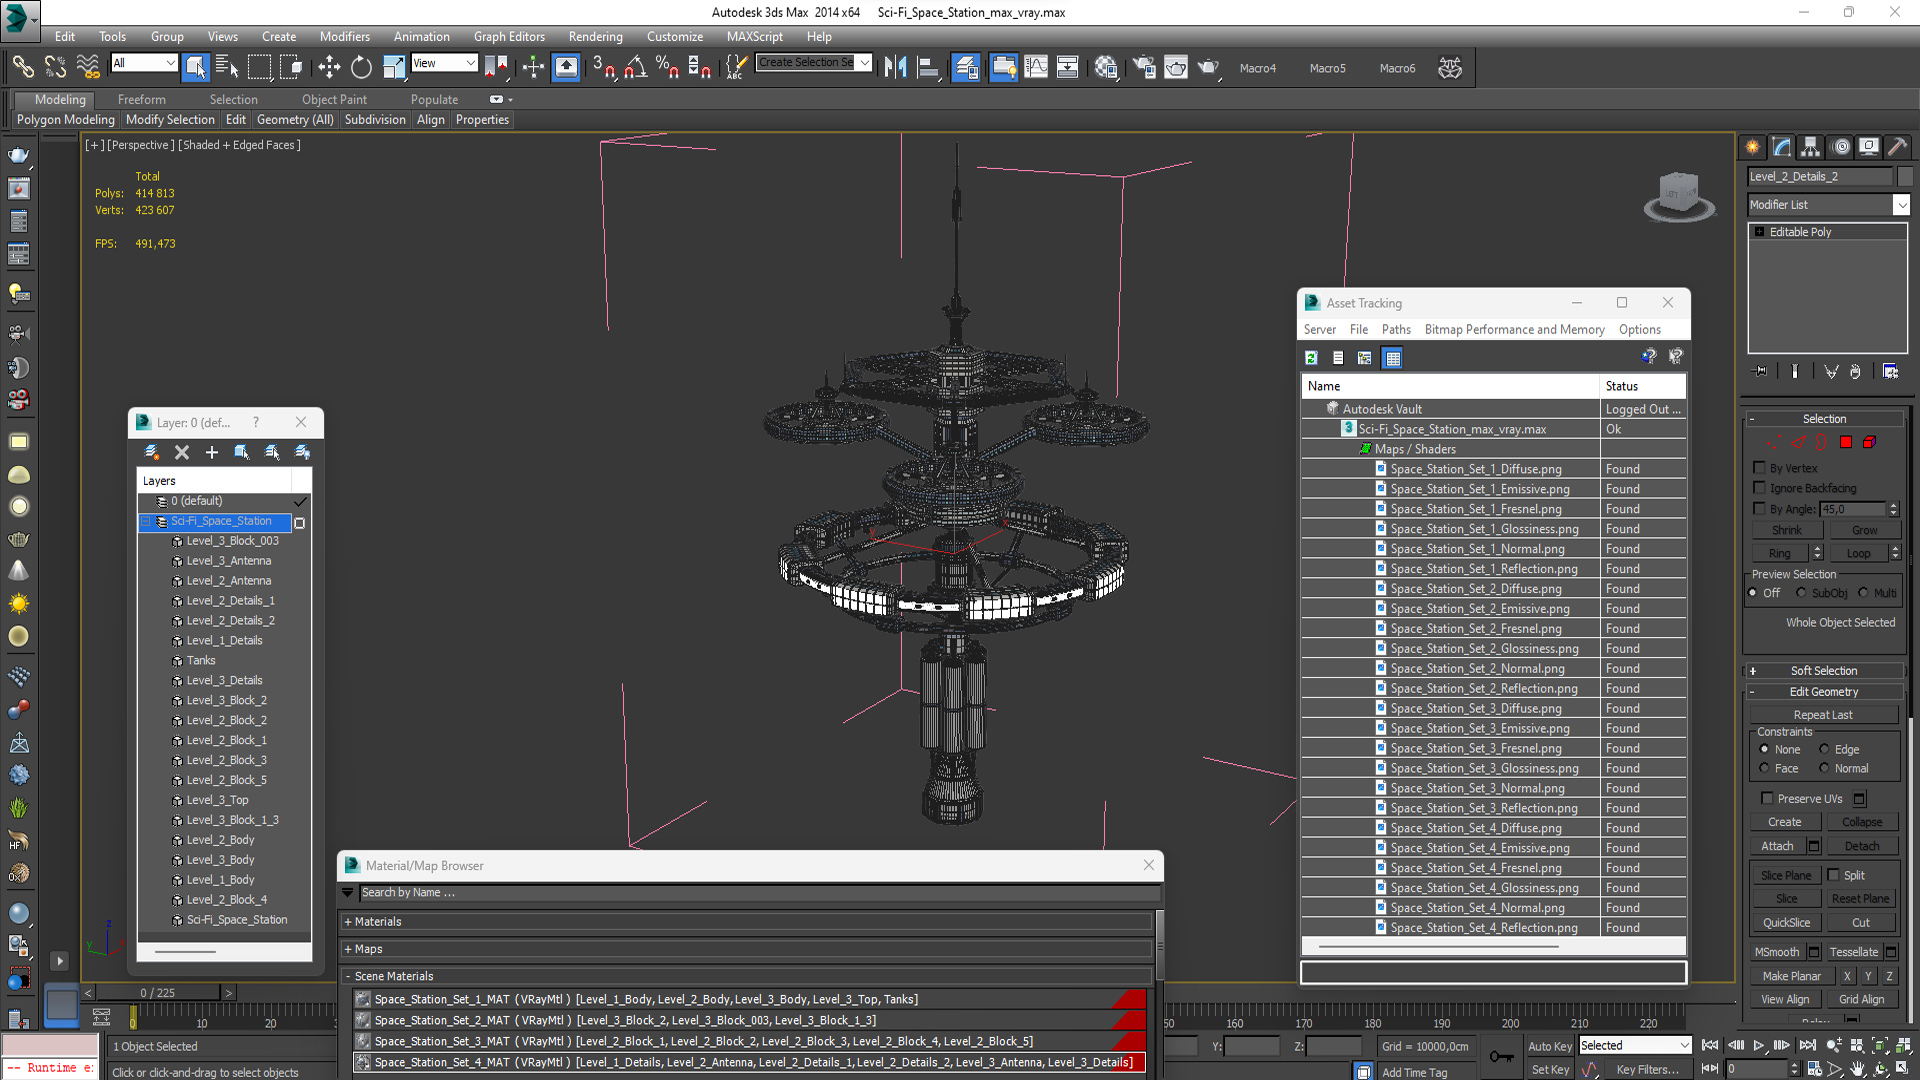Click Configure Modifier Sets icon
Viewport: 1920px width, 1080px height.
tap(1890, 371)
